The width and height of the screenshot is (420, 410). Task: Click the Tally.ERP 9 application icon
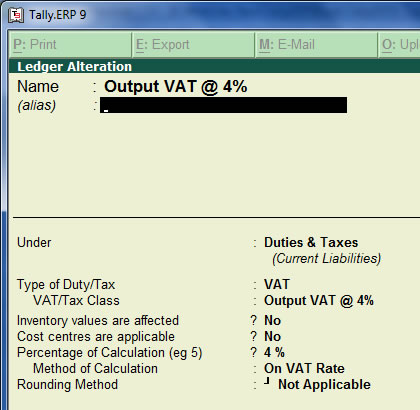16,15
